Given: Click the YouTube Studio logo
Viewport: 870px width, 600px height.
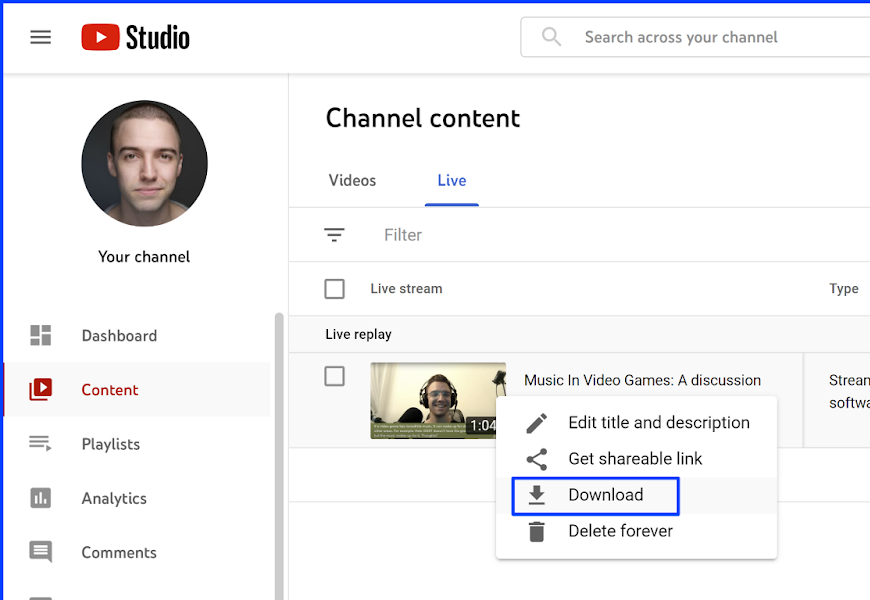Looking at the screenshot, I should pyautogui.click(x=136, y=38).
